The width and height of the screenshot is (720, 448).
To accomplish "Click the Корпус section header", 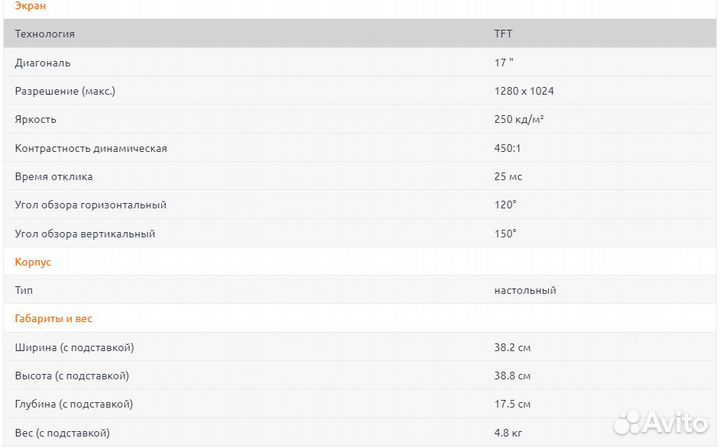I will click(33, 262).
